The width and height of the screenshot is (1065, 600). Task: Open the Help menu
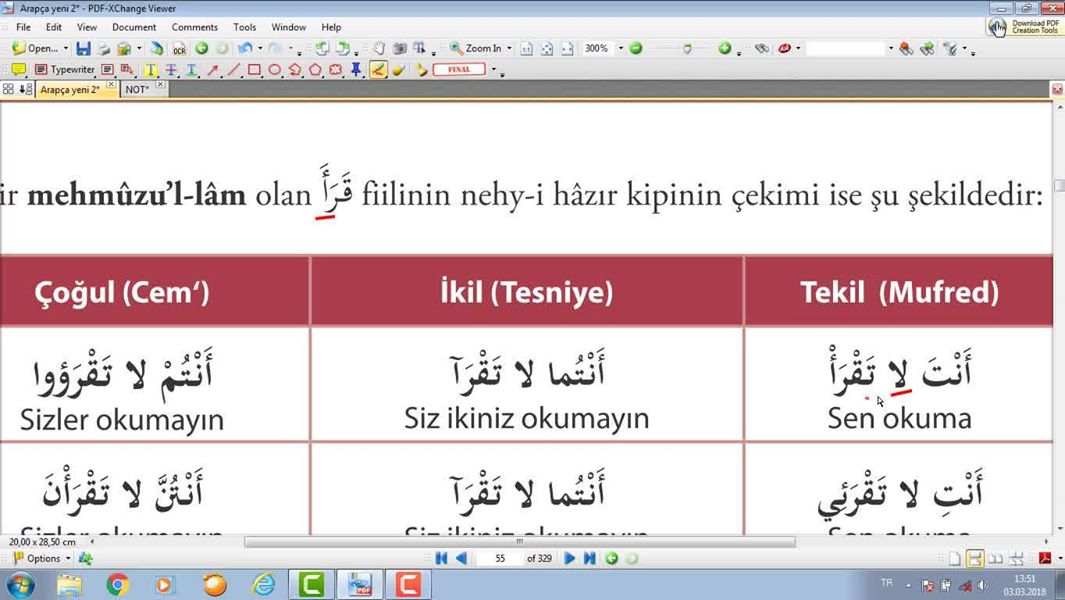tap(331, 27)
